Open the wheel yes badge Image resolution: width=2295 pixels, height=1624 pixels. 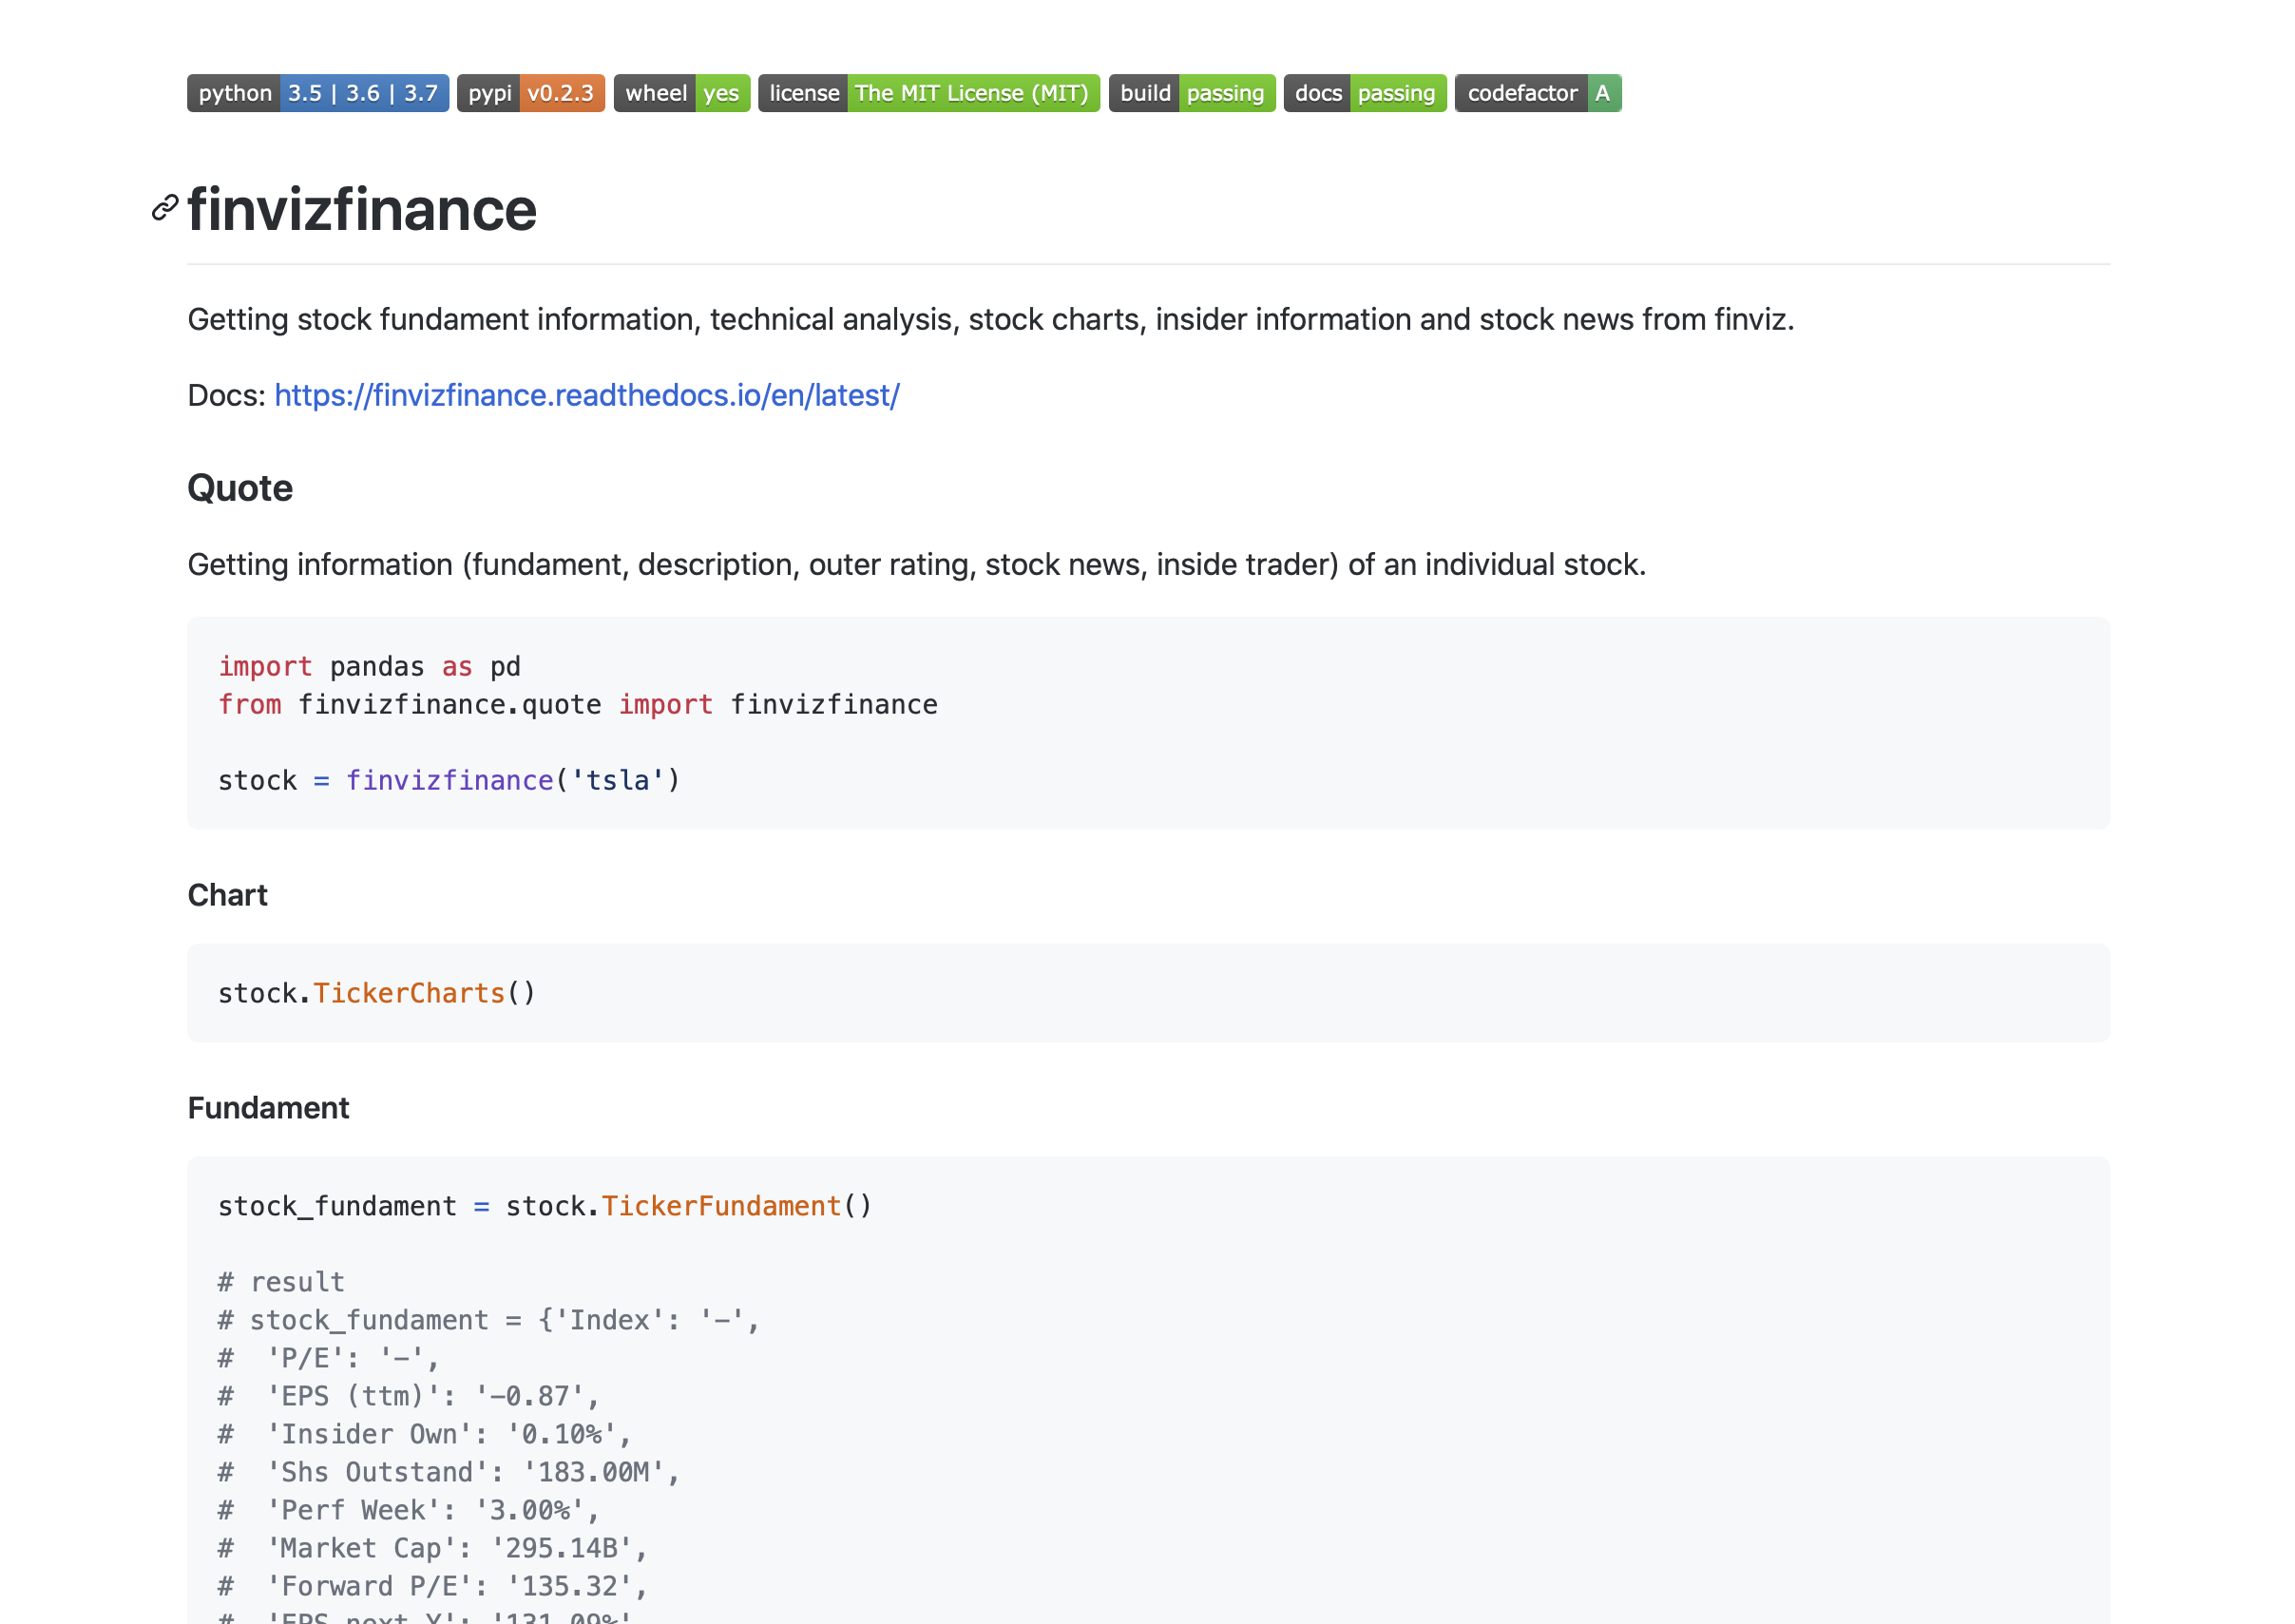[x=682, y=93]
